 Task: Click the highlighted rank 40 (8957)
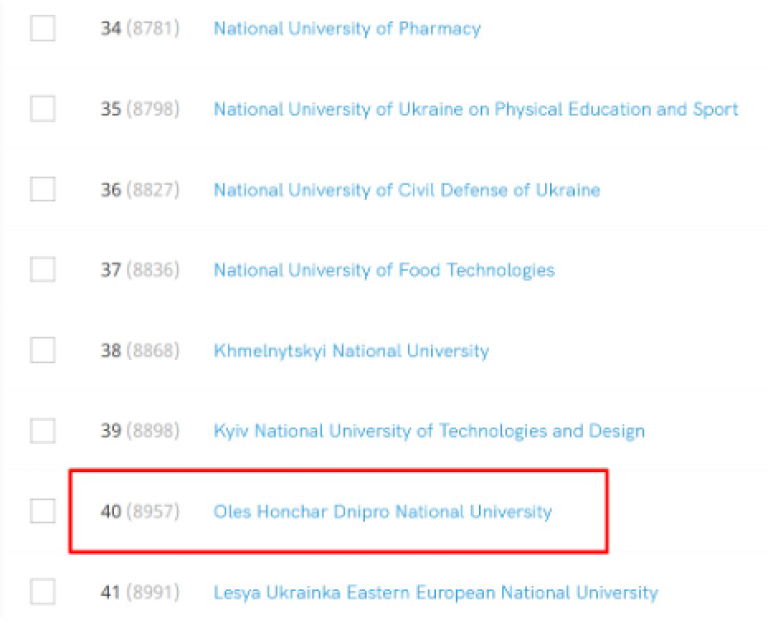pyautogui.click(x=139, y=512)
